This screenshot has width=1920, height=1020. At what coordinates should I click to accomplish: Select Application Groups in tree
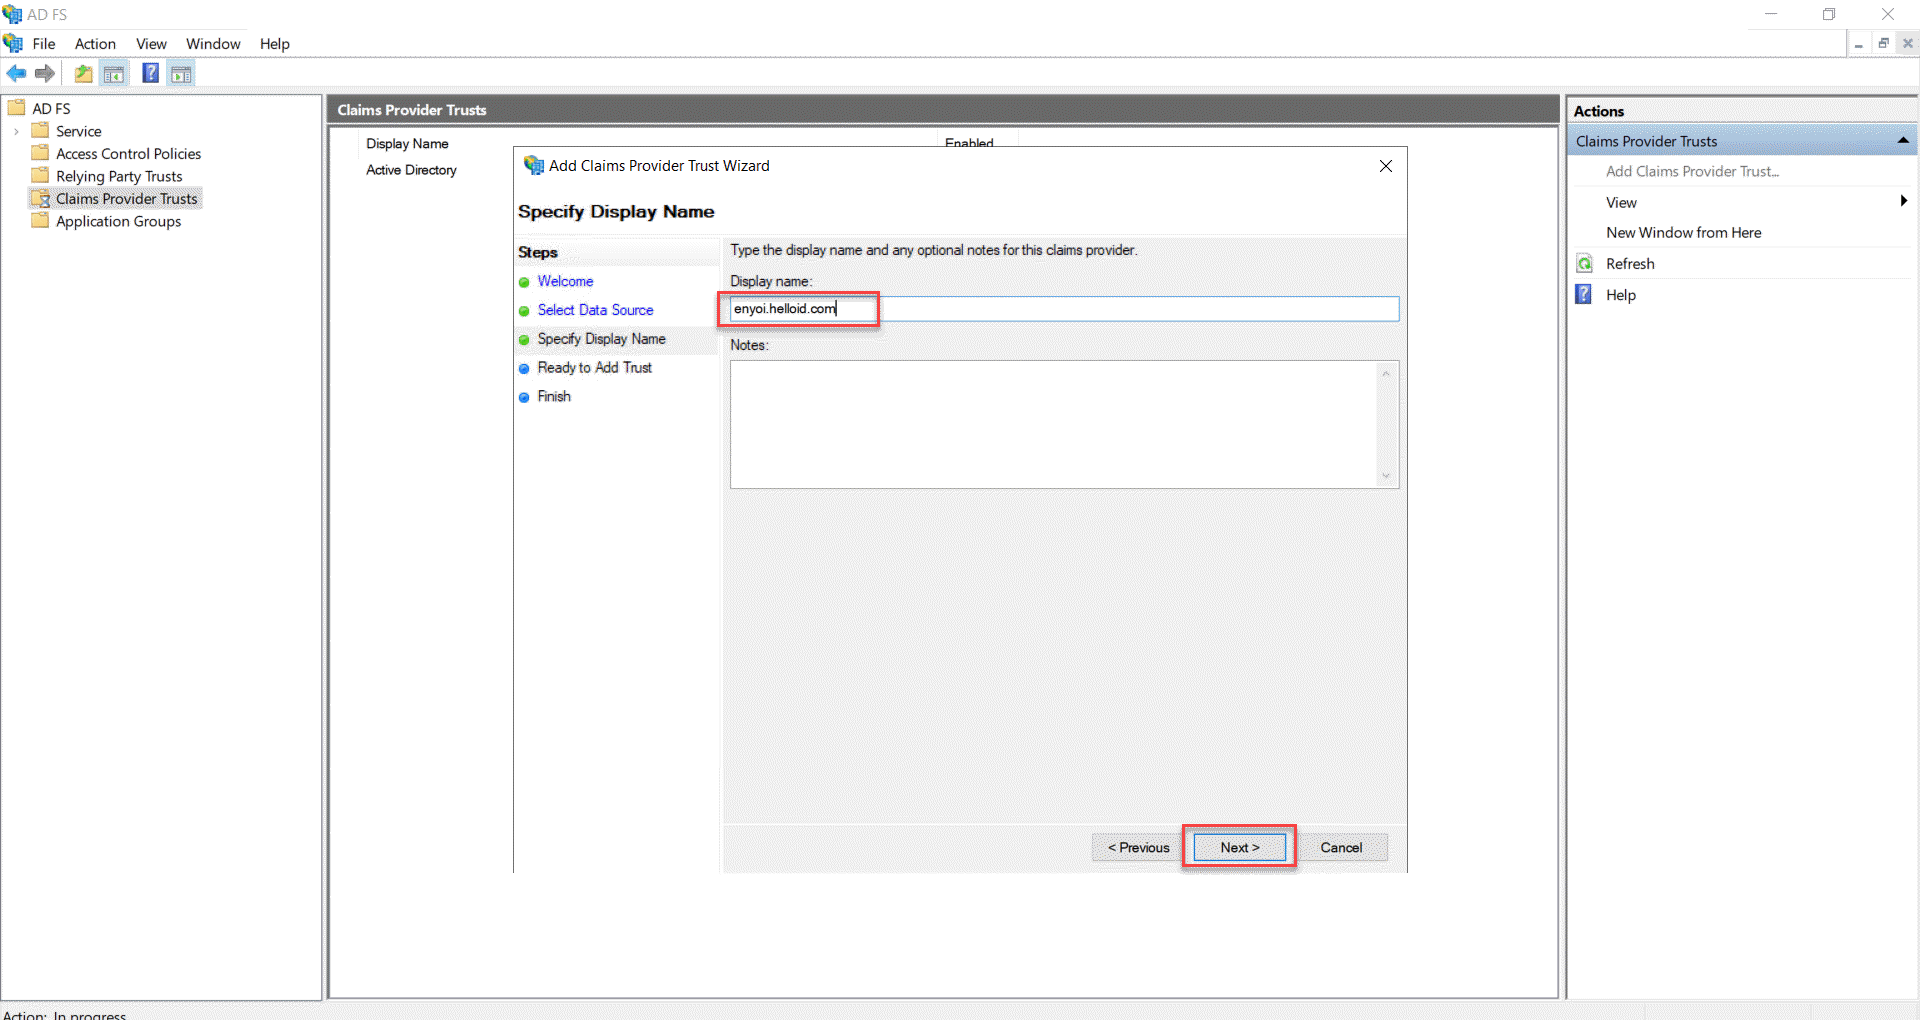point(118,221)
